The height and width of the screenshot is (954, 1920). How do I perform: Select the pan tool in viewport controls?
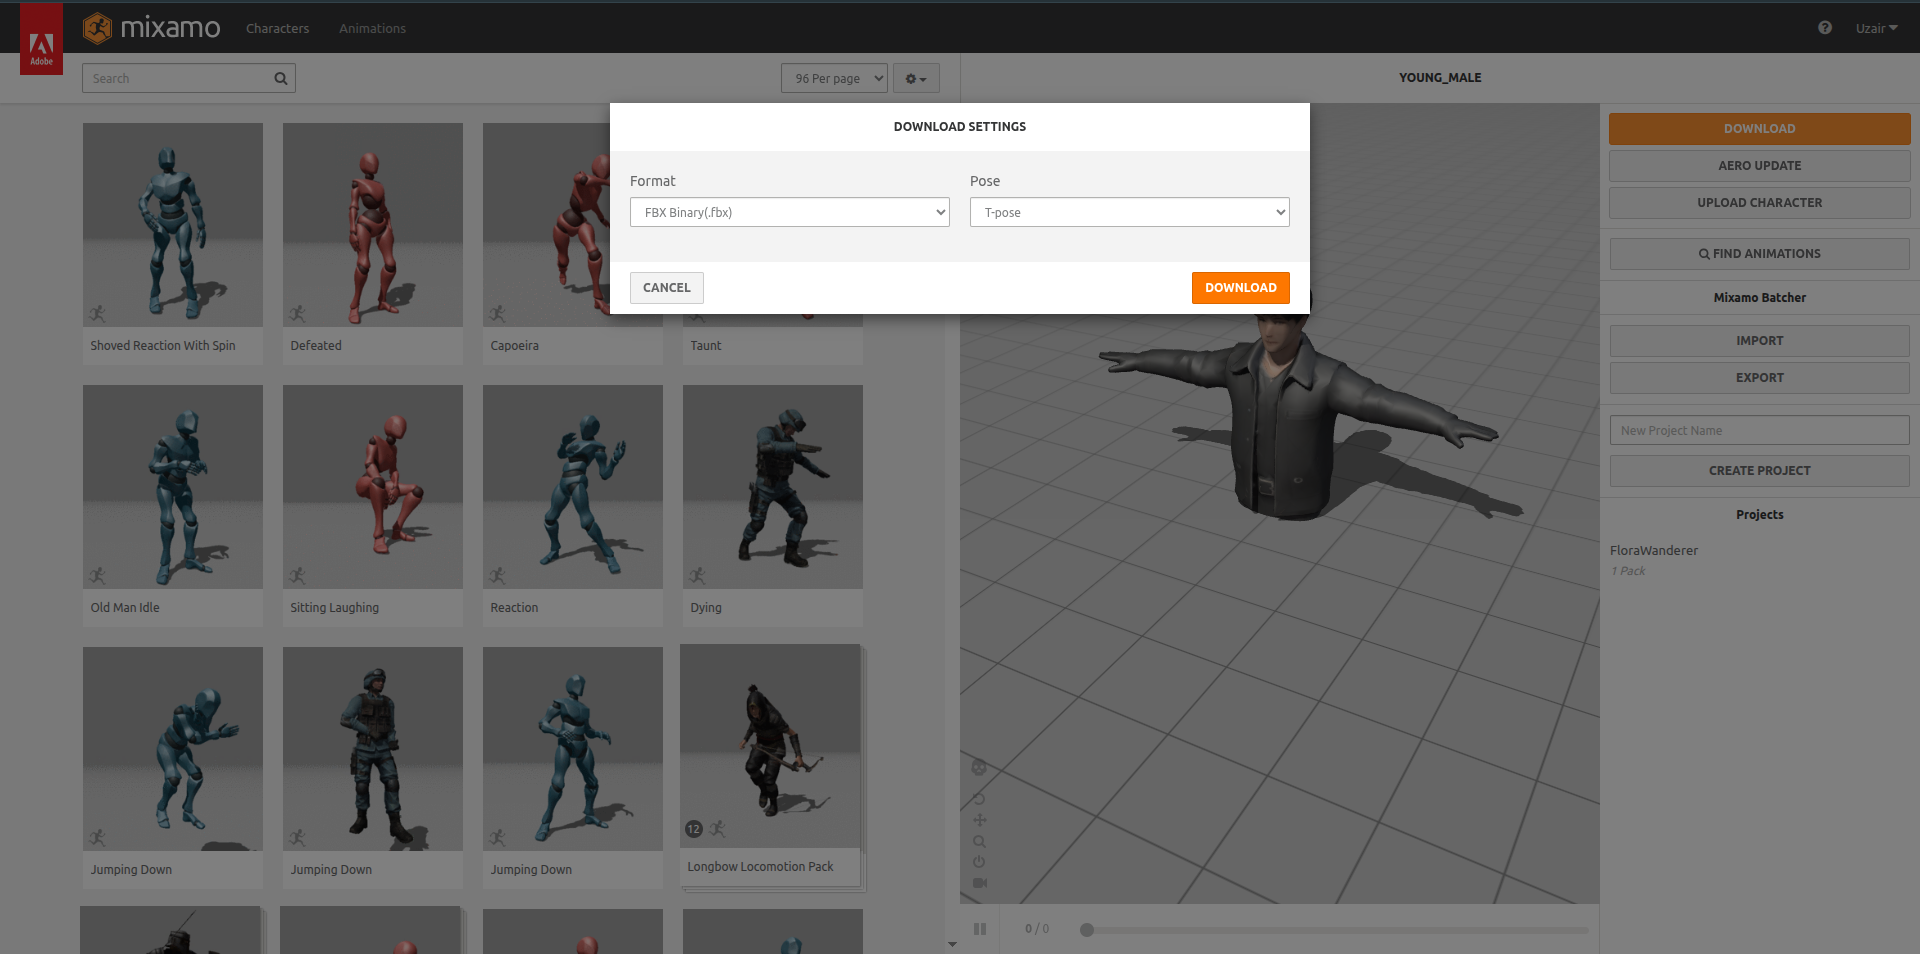click(979, 820)
